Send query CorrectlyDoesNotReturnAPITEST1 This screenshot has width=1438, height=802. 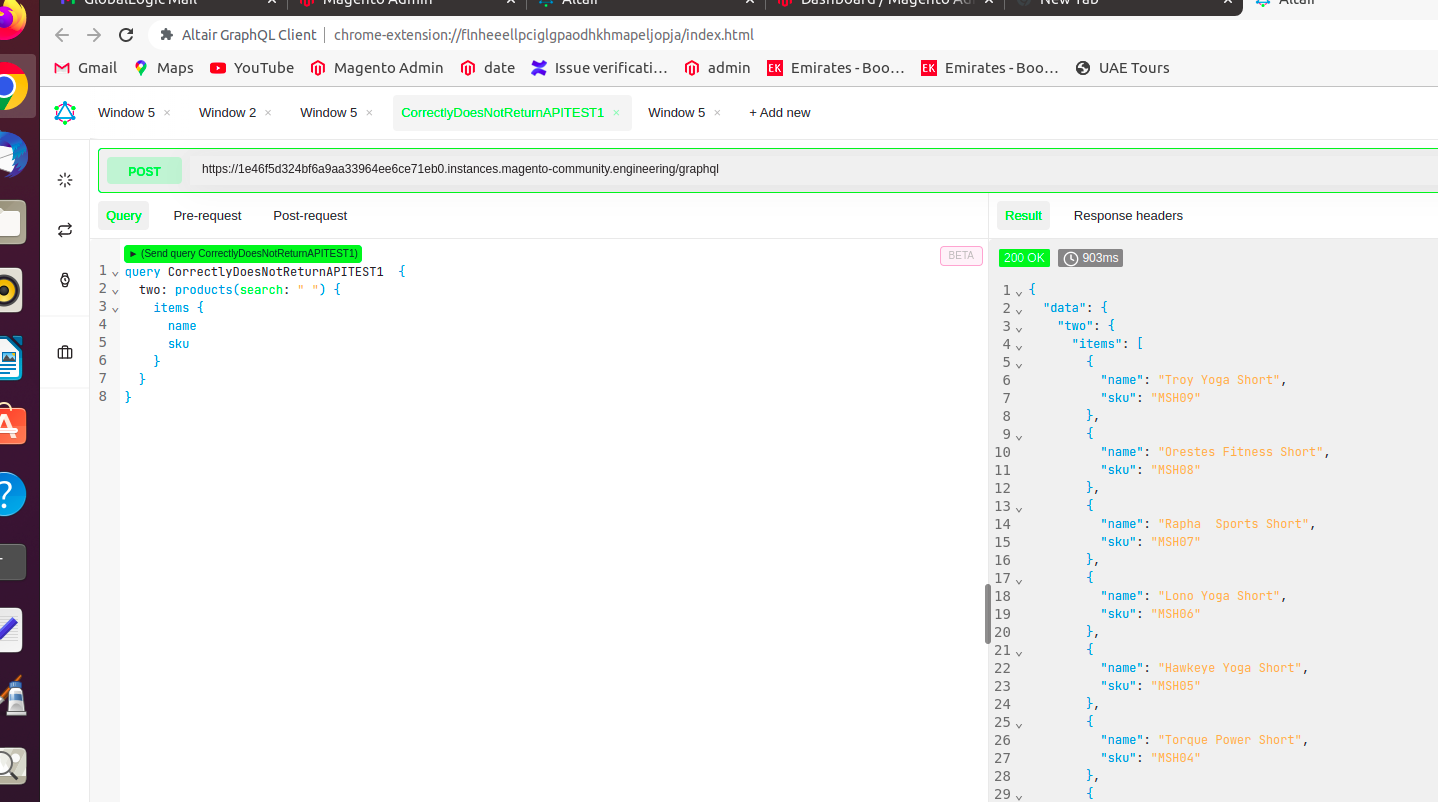point(242,253)
